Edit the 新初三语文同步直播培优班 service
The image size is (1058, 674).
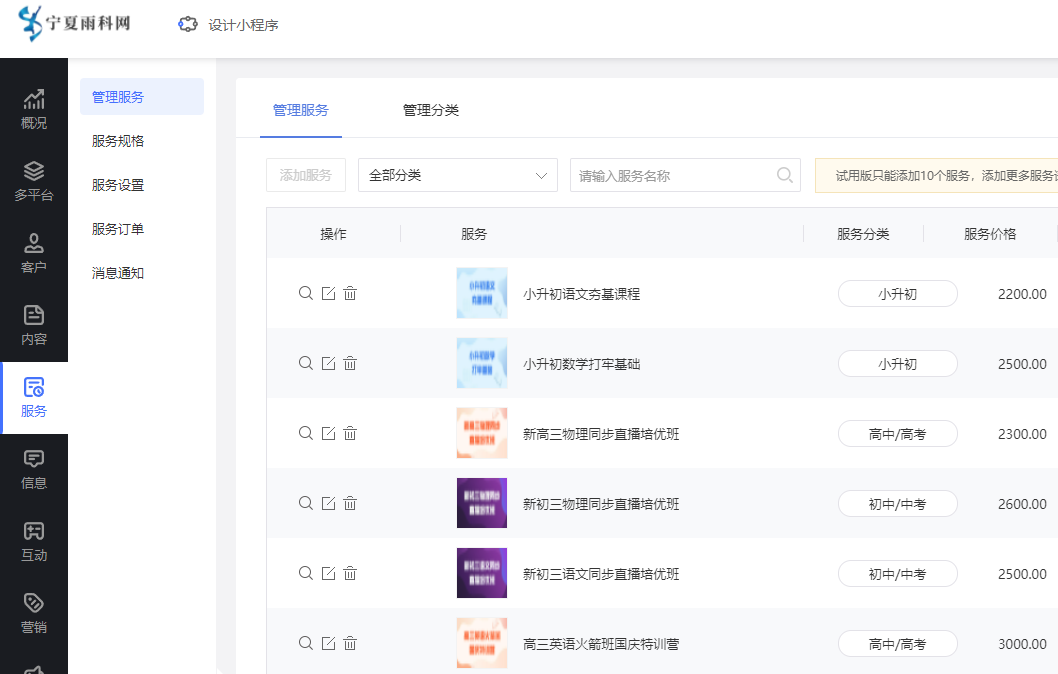click(x=329, y=573)
